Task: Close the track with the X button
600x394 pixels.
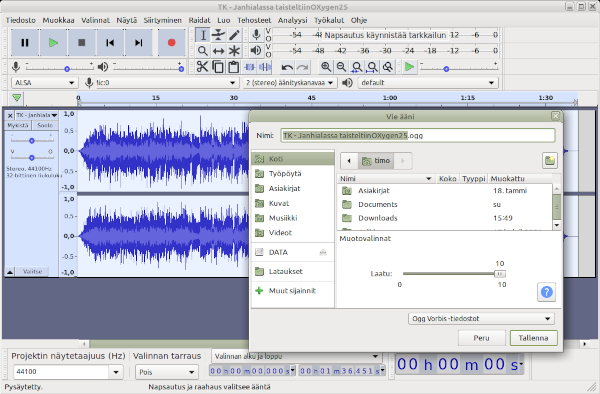Action: click(x=10, y=115)
